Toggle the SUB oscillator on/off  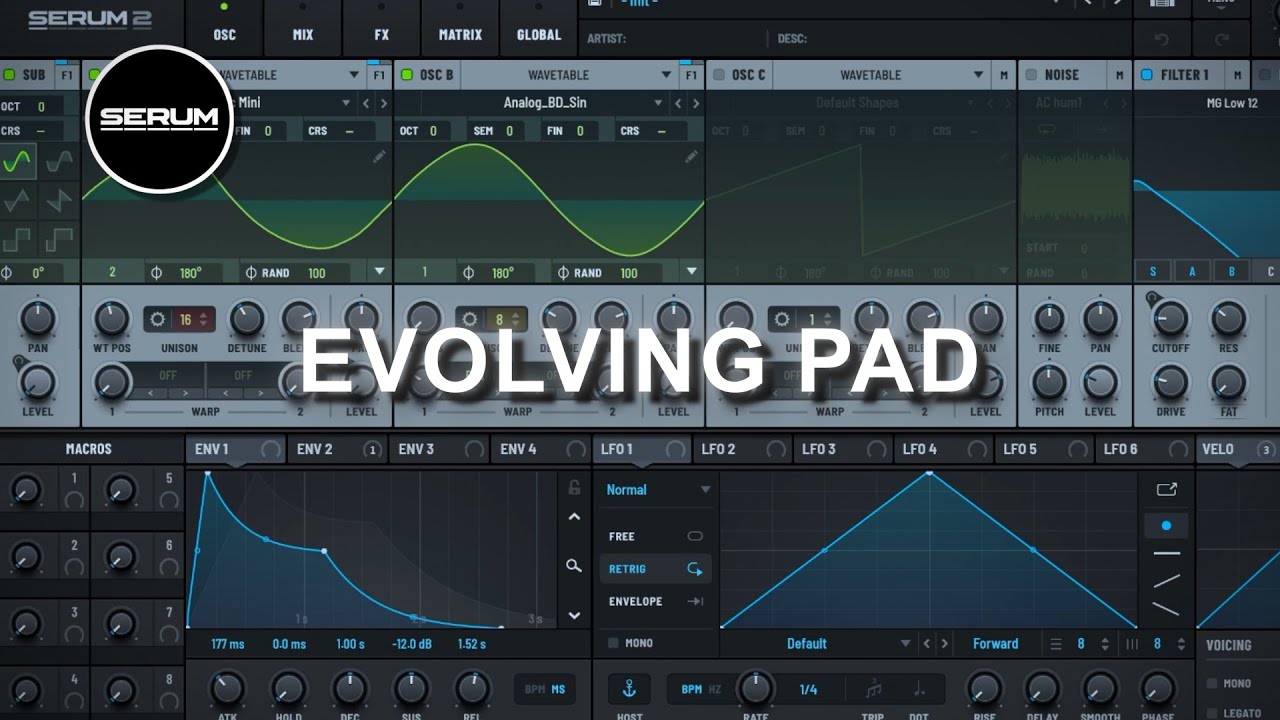tap(9, 75)
